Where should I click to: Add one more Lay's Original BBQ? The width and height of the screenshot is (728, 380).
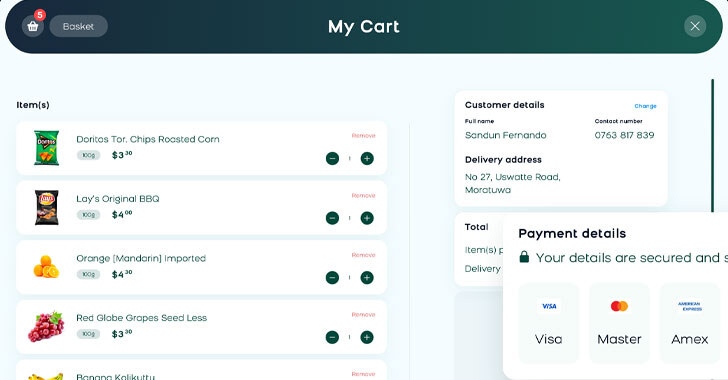pyautogui.click(x=367, y=218)
